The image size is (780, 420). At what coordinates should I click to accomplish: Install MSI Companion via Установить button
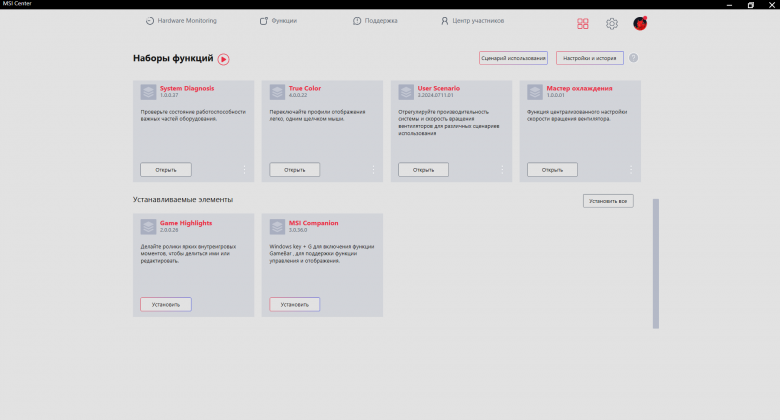coord(294,305)
